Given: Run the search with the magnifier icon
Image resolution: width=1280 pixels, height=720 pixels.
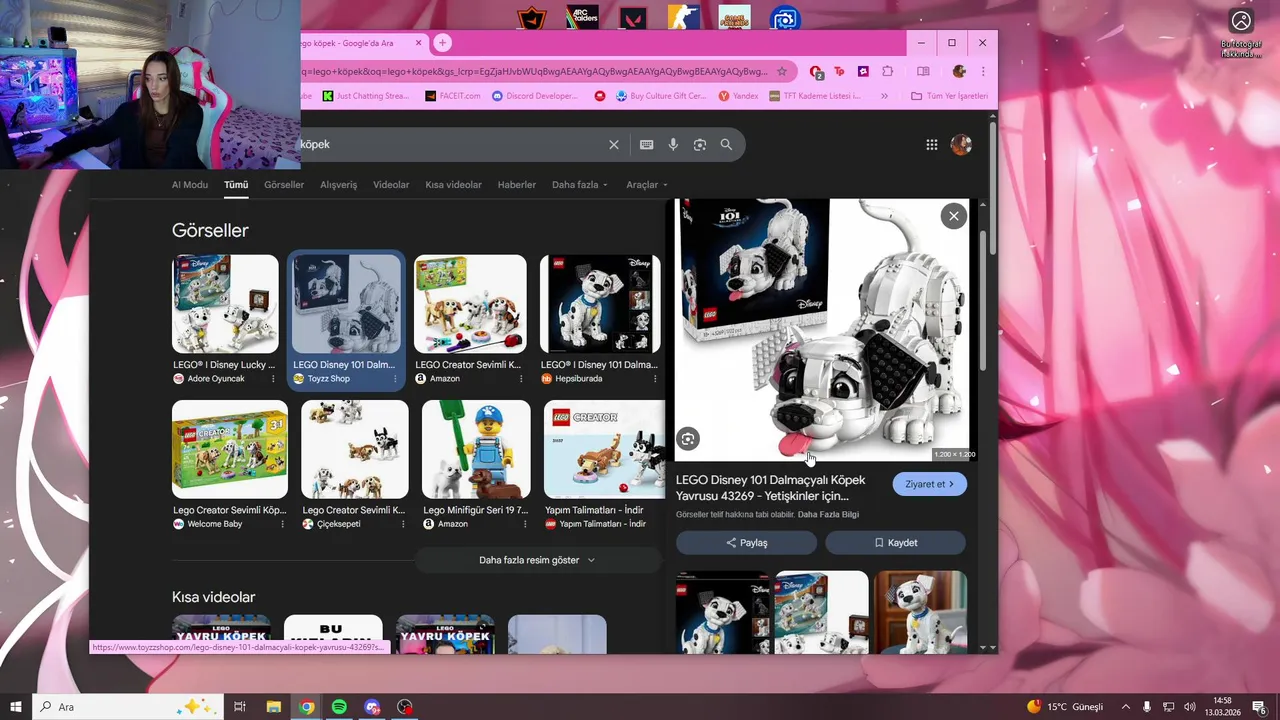Looking at the screenshot, I should 726,145.
